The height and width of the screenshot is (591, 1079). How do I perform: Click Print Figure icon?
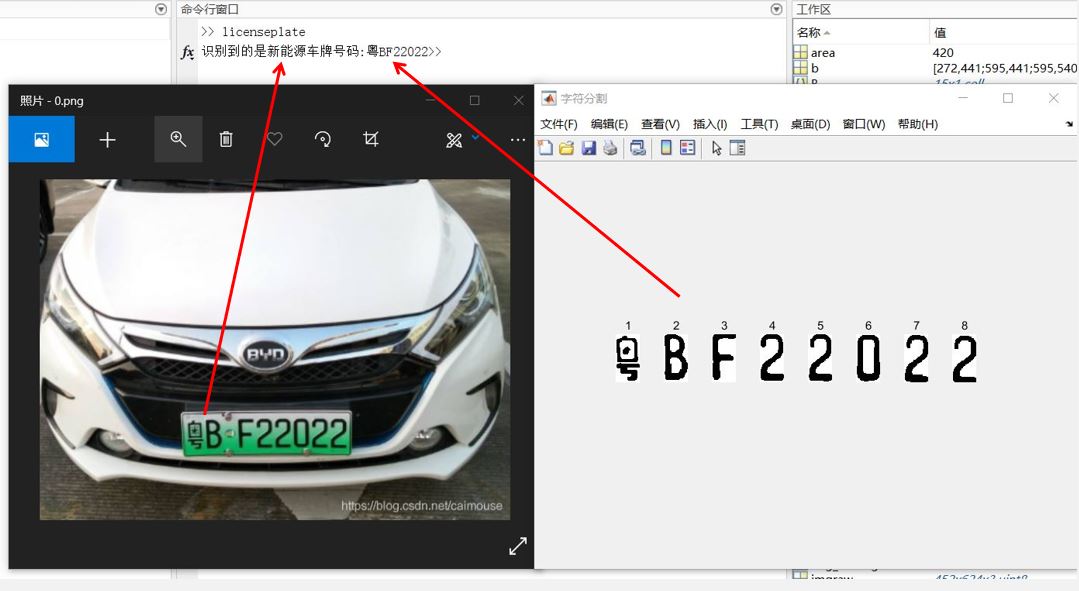tap(610, 148)
